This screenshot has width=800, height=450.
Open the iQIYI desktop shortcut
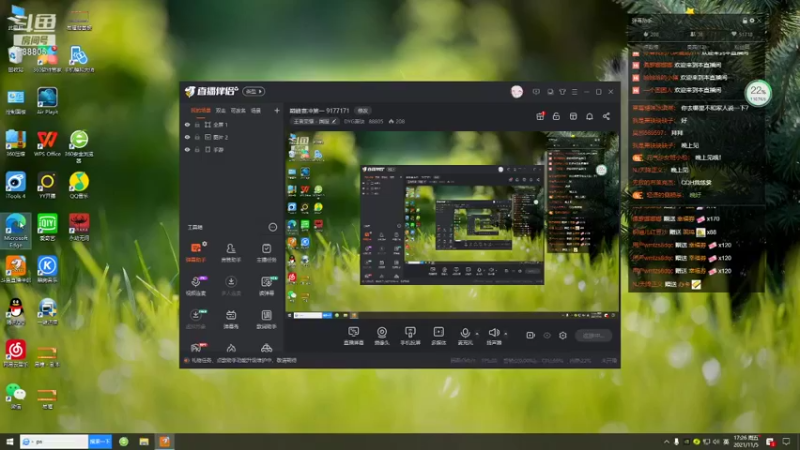click(x=47, y=228)
